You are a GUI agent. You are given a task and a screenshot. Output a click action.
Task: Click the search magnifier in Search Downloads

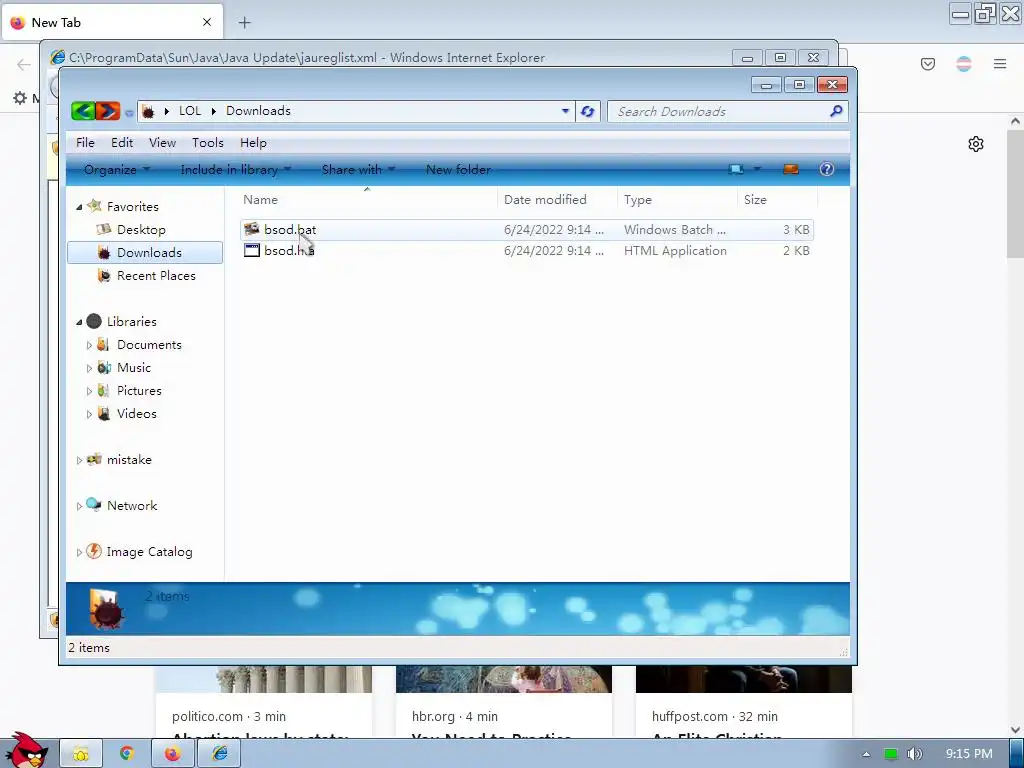pos(835,112)
